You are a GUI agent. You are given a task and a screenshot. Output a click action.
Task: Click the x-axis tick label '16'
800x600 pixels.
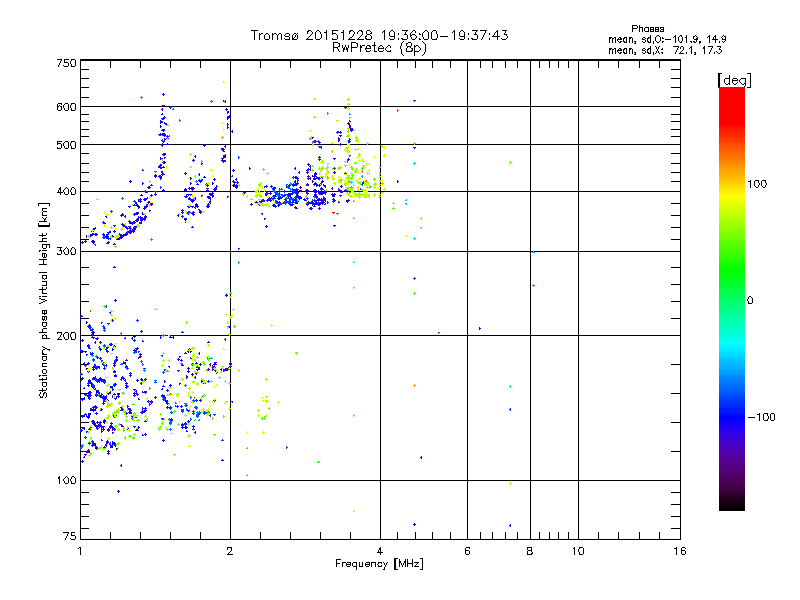[680, 551]
